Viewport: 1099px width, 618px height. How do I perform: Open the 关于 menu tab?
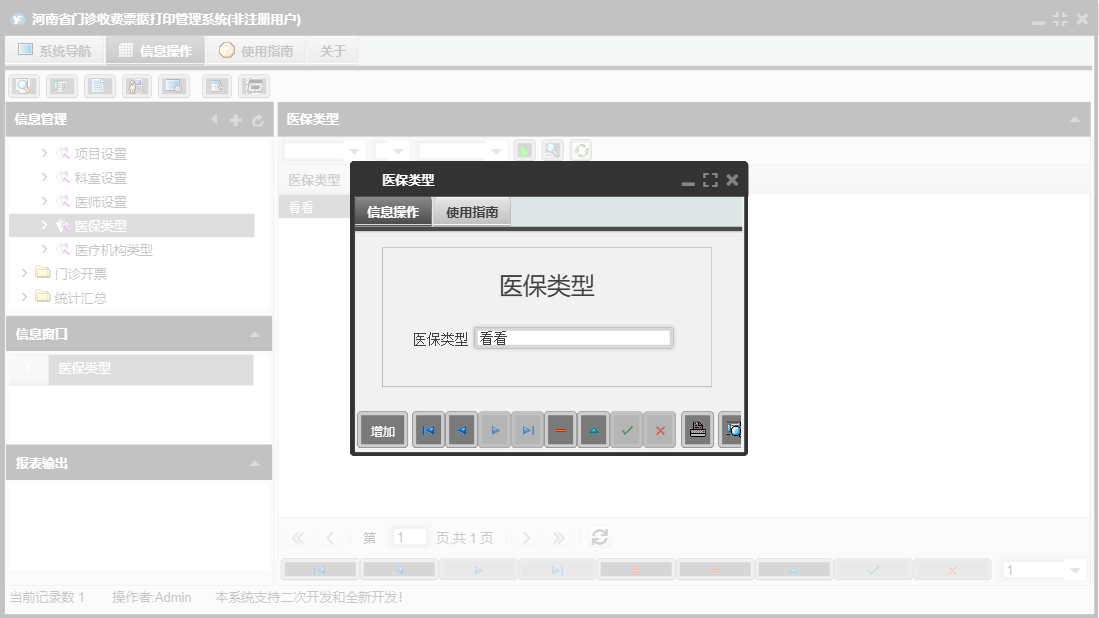(x=332, y=50)
